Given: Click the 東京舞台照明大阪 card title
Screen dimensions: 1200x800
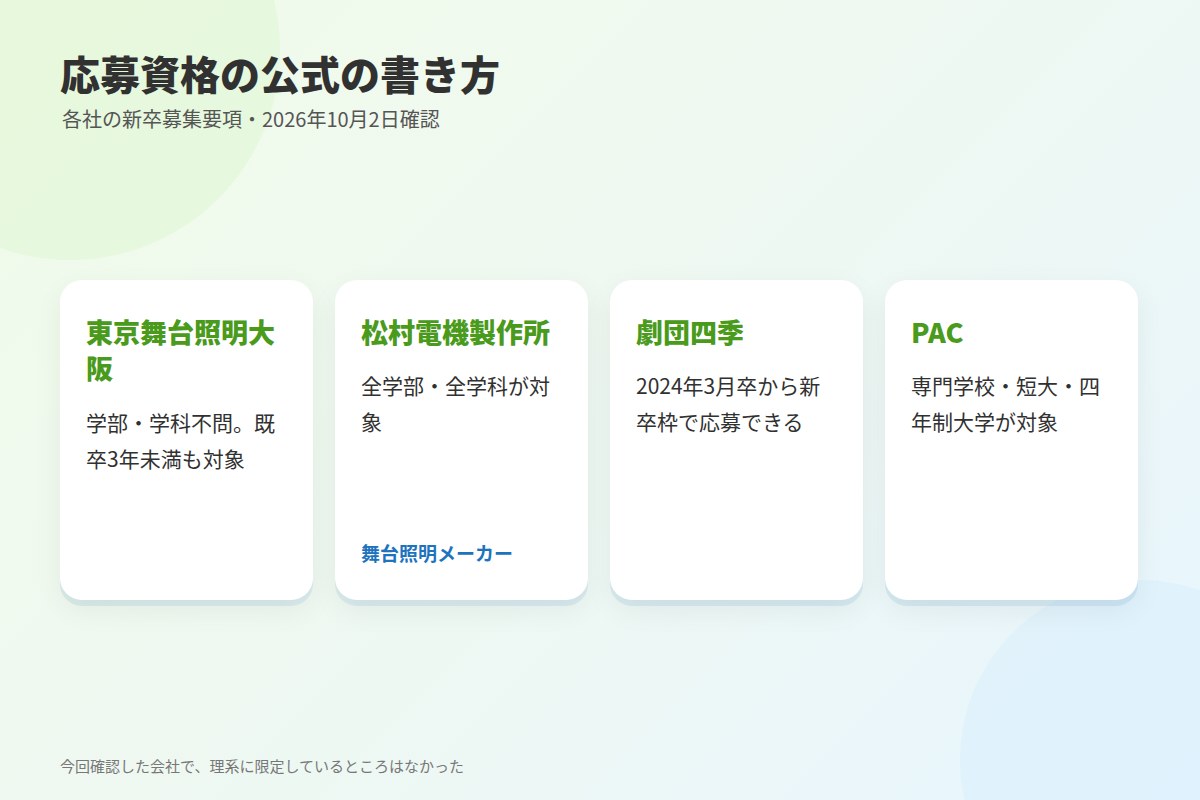Looking at the screenshot, I should [181, 351].
